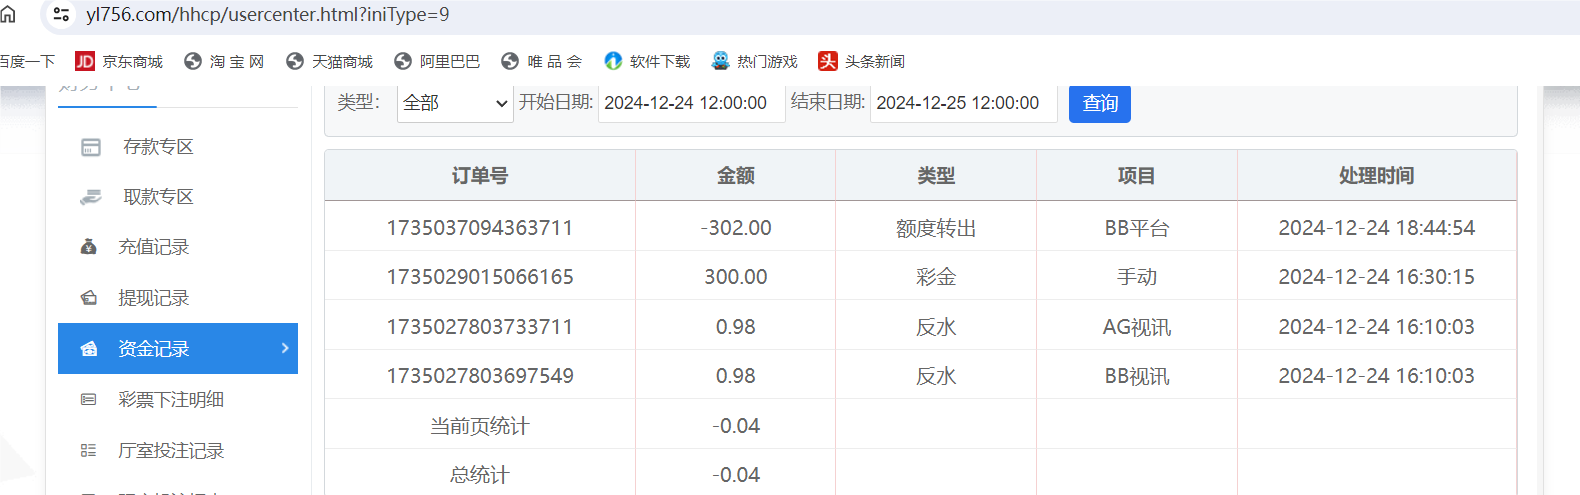Click the 京东商城 JD bookmark icon
Viewport: 1580px width, 495px height.
[85, 62]
